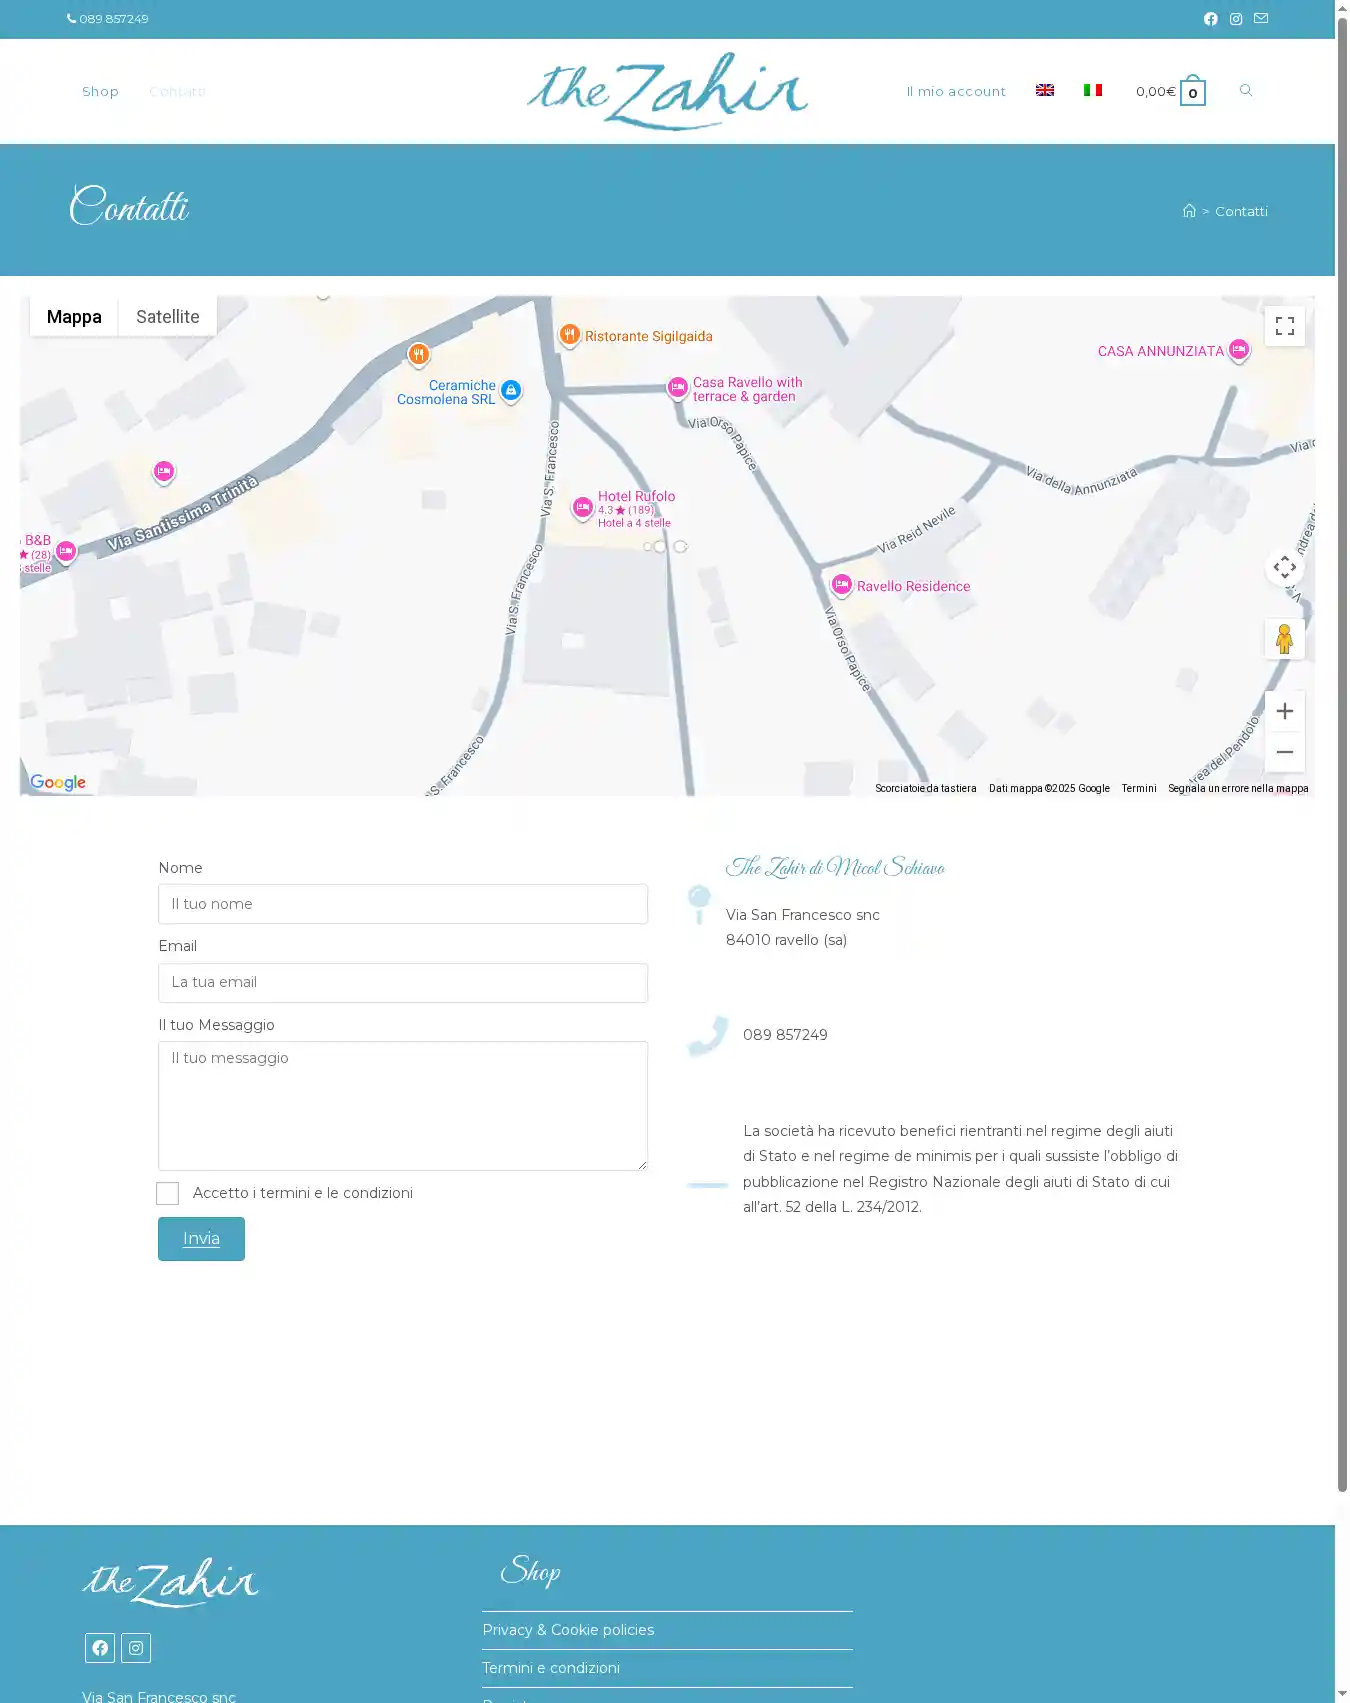Click the email envelope icon in header

click(x=1261, y=19)
